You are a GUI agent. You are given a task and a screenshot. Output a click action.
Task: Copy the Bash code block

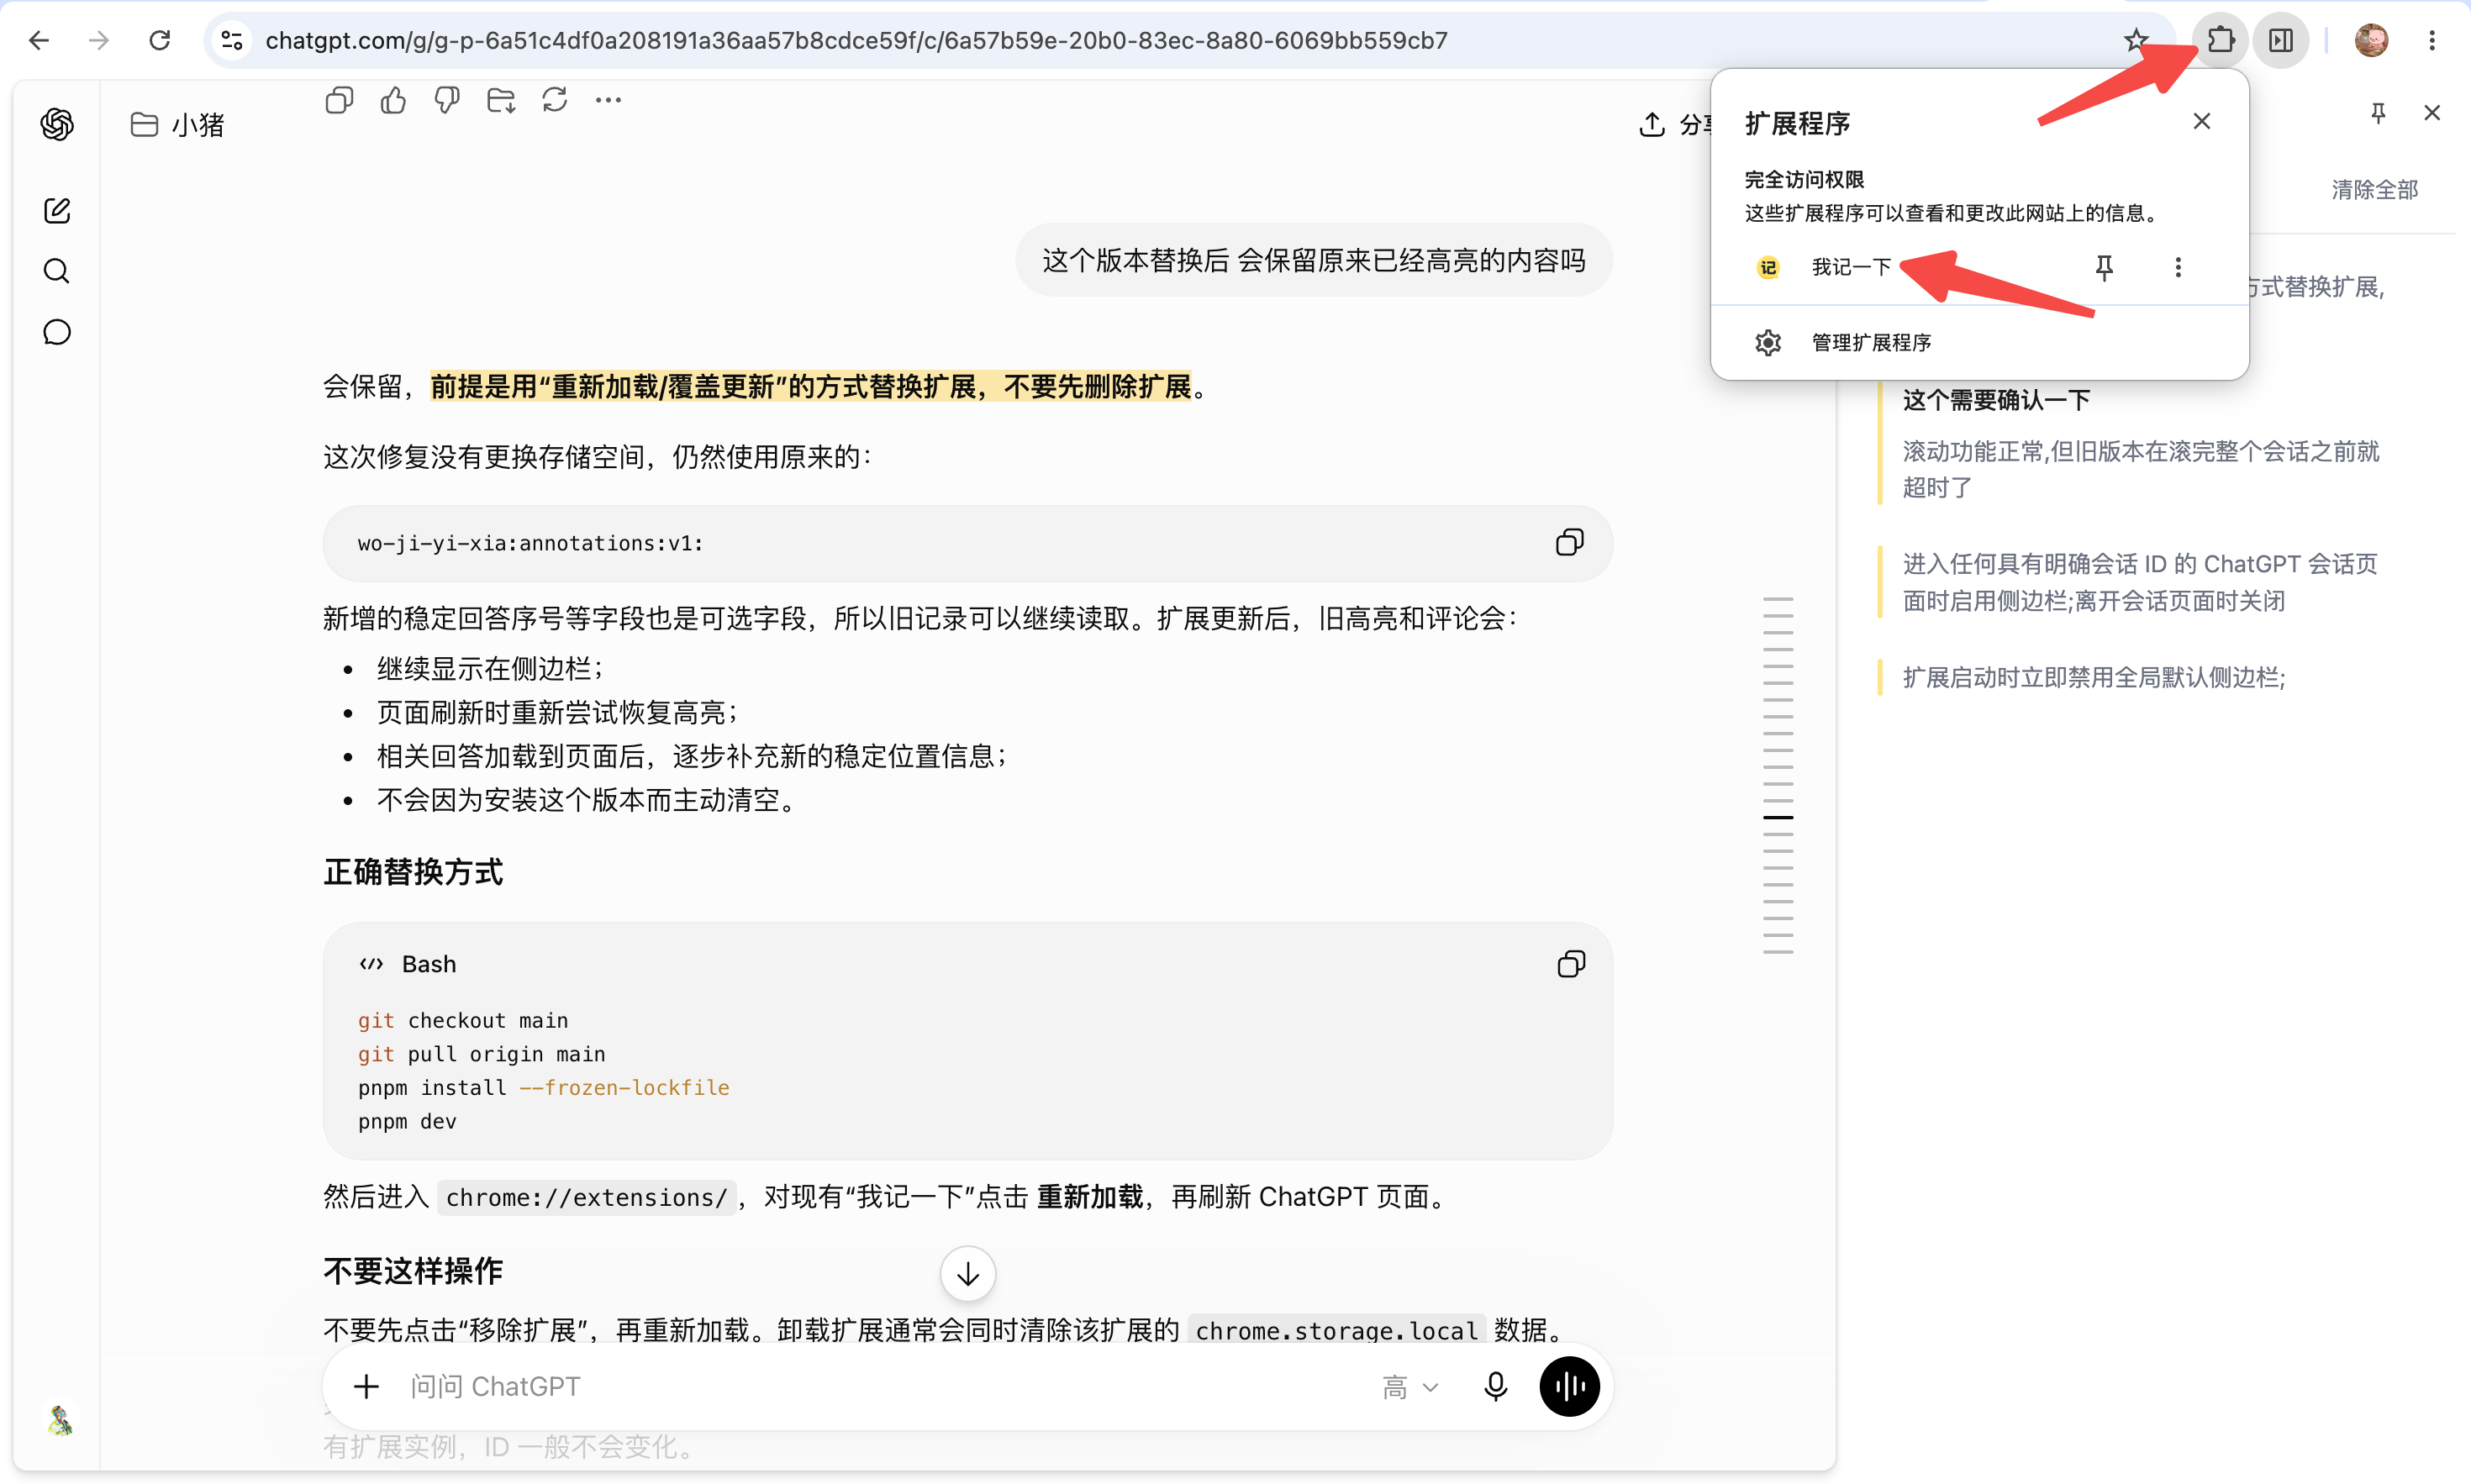(x=1571, y=964)
